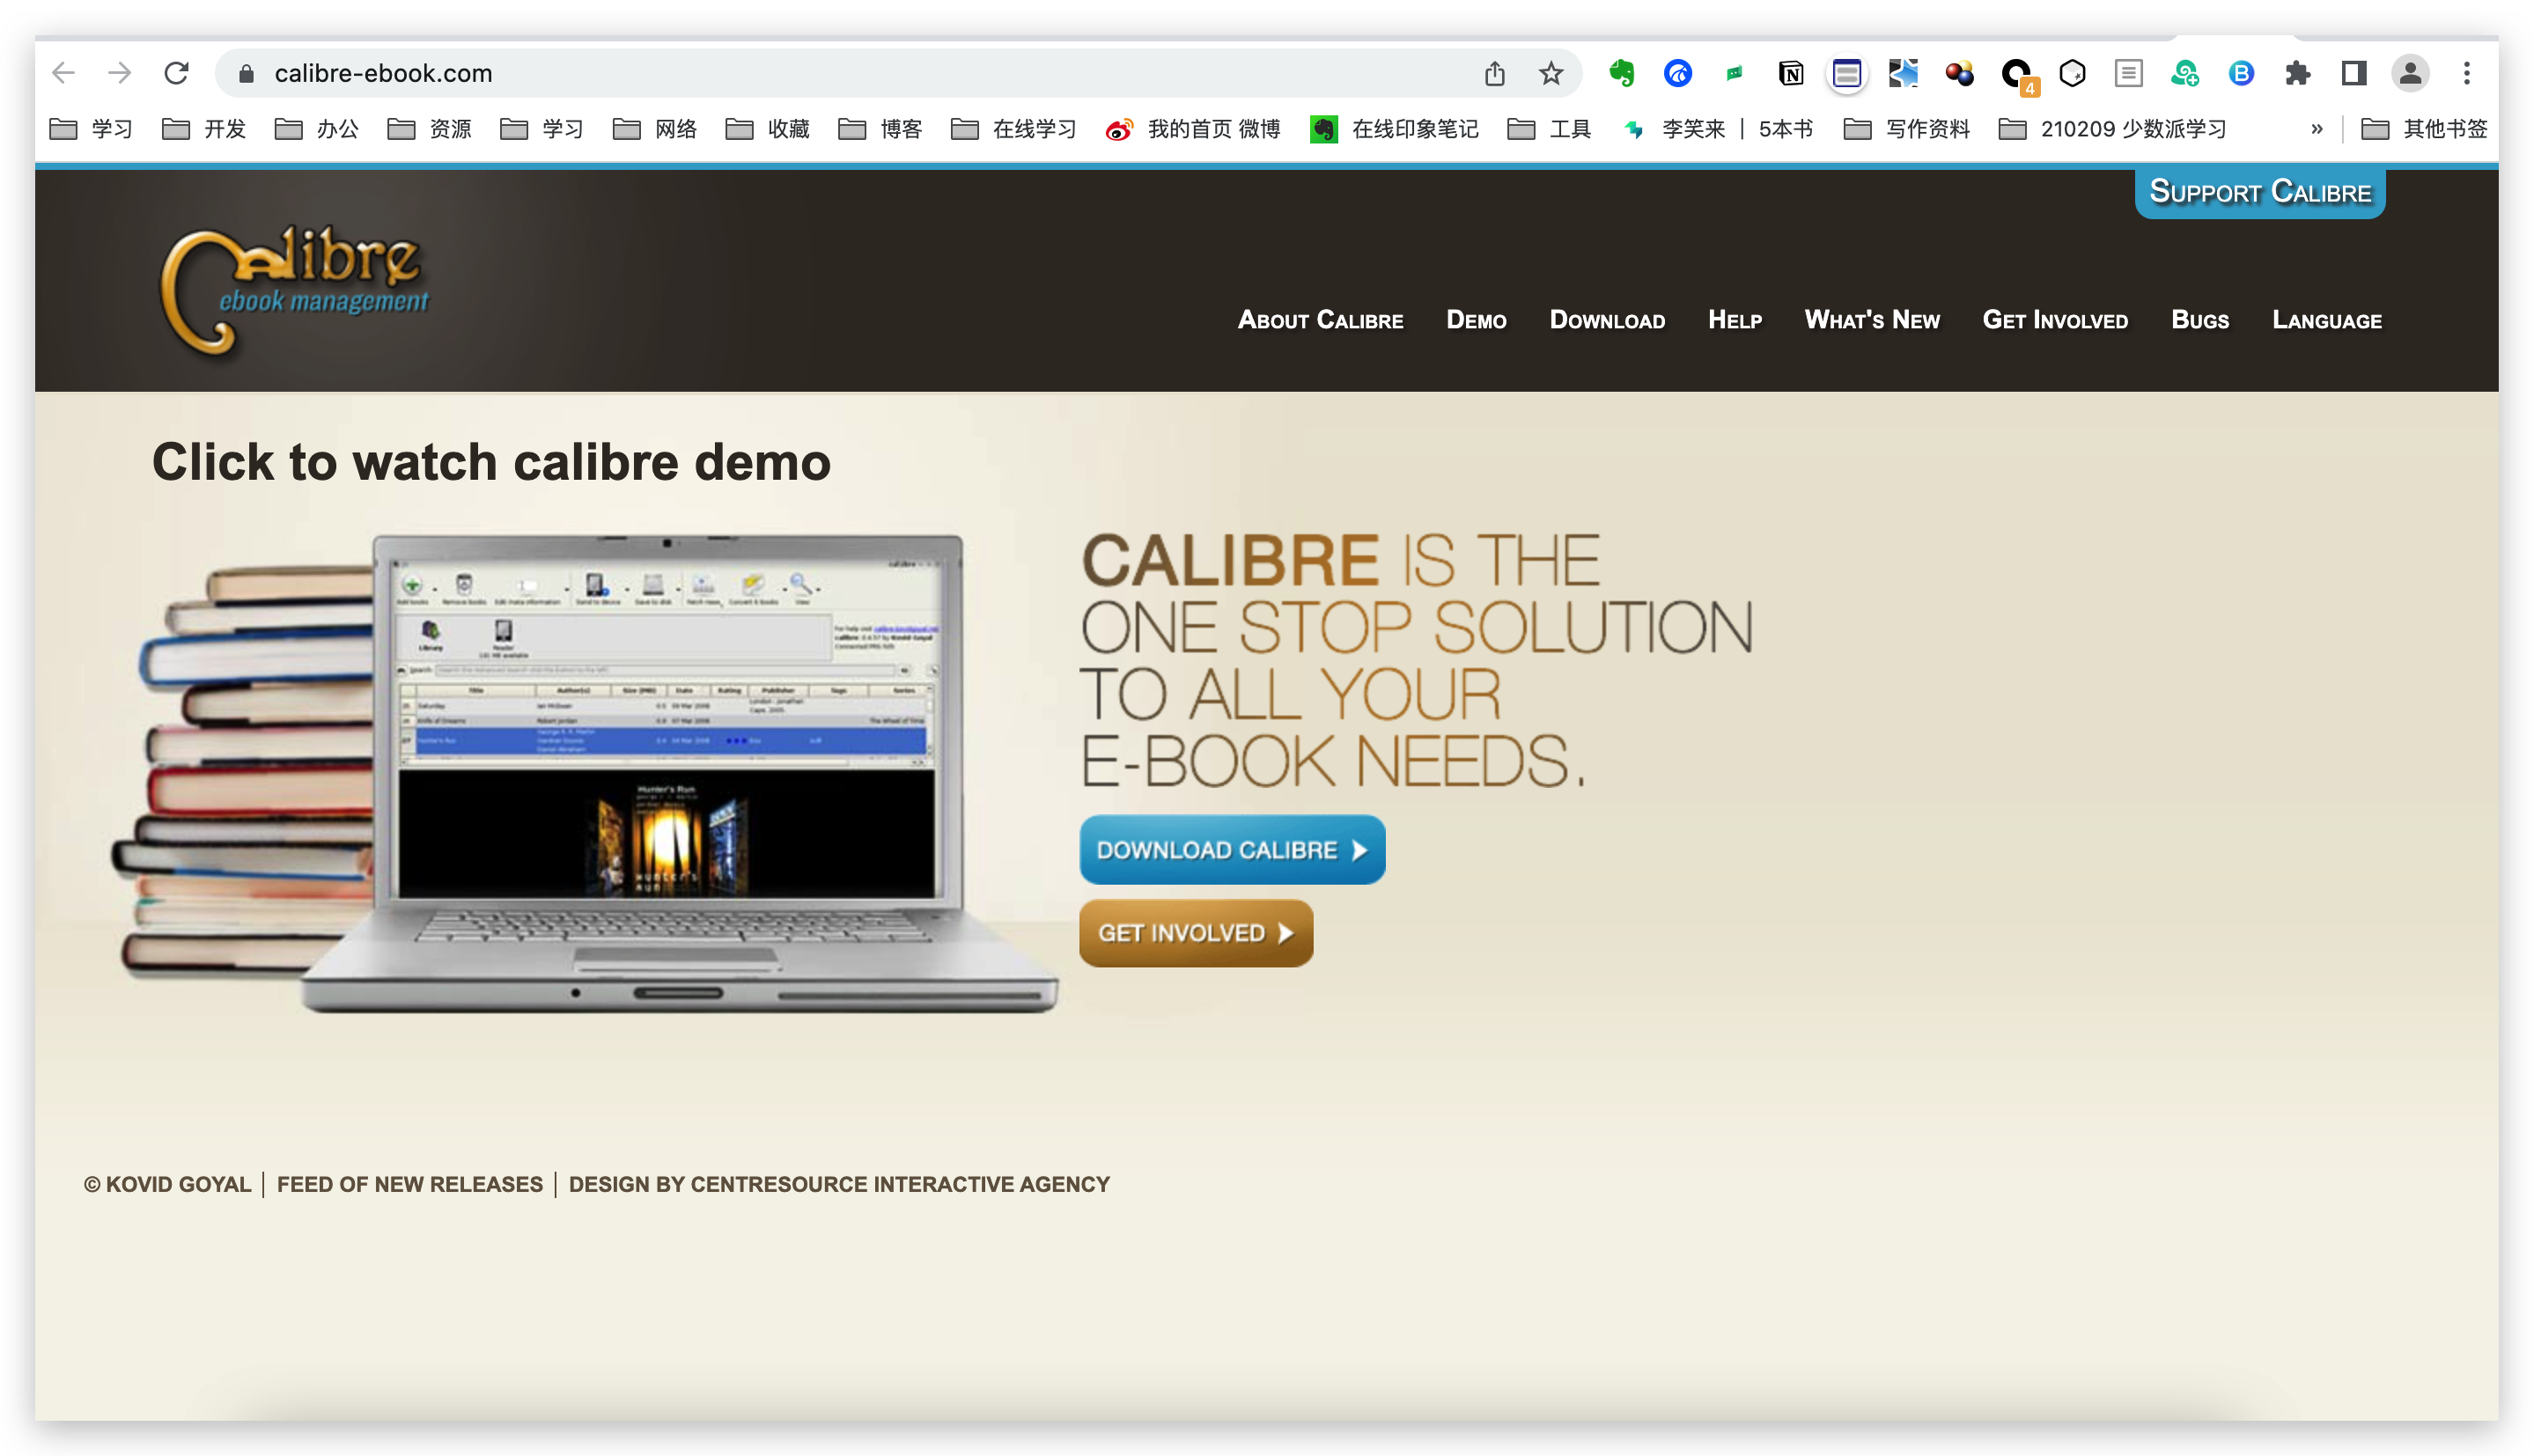Click the orange Get Involved button
Viewport: 2534px width, 1456px height.
pyautogui.click(x=1196, y=933)
